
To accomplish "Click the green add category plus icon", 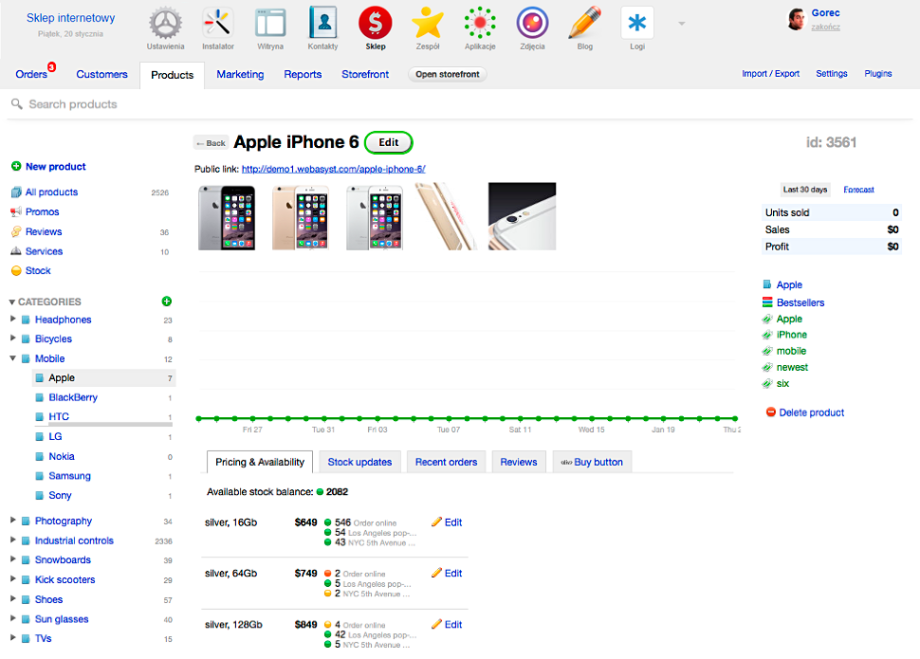I will 167,301.
